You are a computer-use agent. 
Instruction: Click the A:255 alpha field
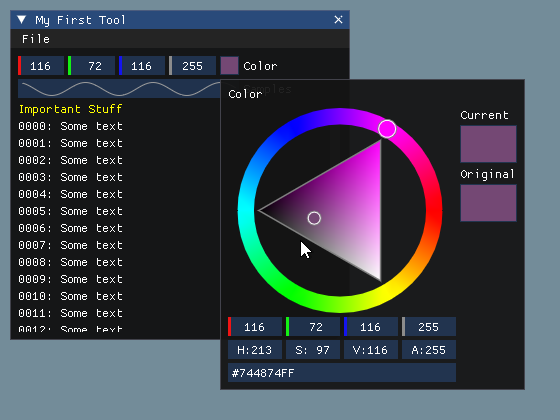(429, 350)
